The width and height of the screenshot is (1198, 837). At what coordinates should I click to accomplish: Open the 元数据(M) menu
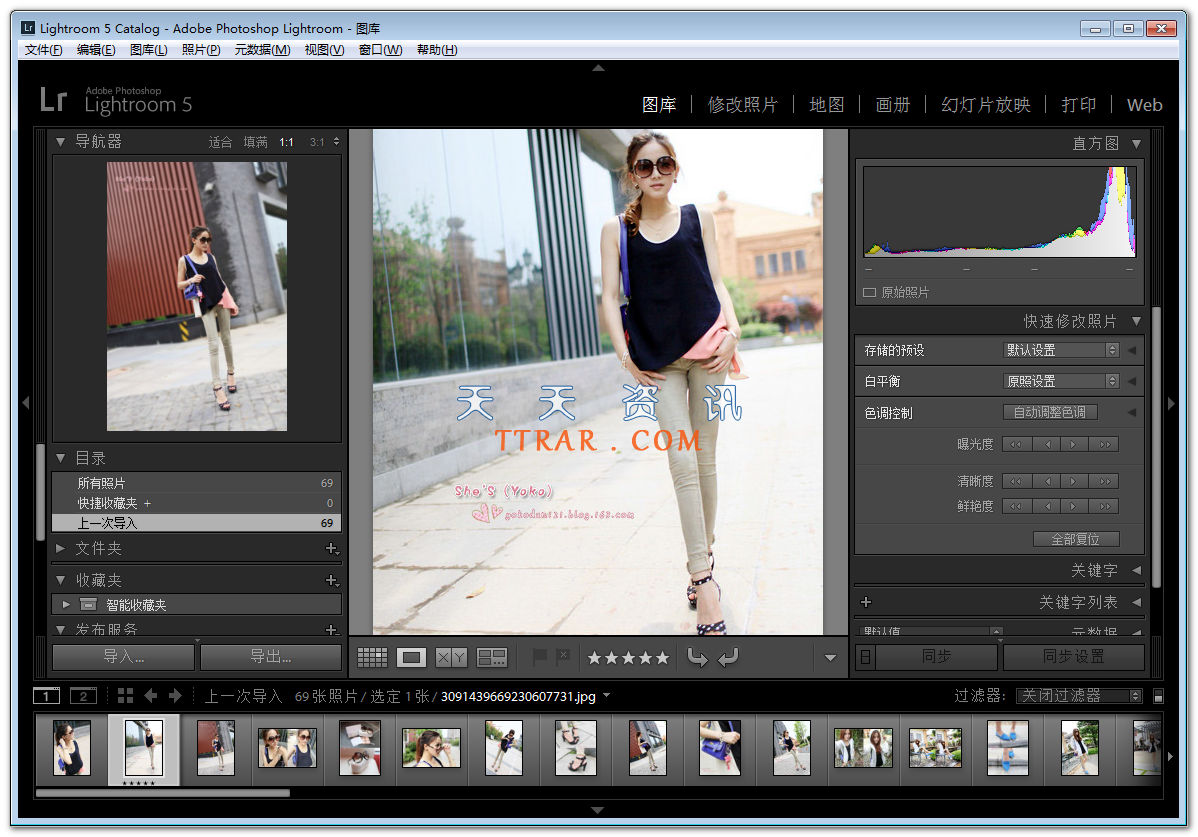coord(262,50)
